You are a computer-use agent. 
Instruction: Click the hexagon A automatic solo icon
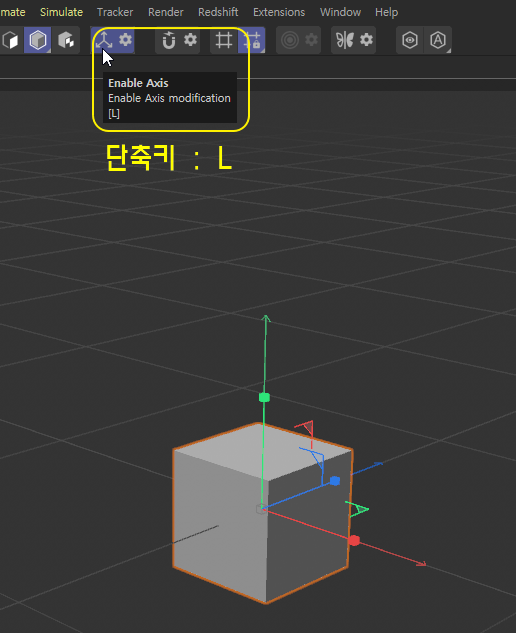438,40
